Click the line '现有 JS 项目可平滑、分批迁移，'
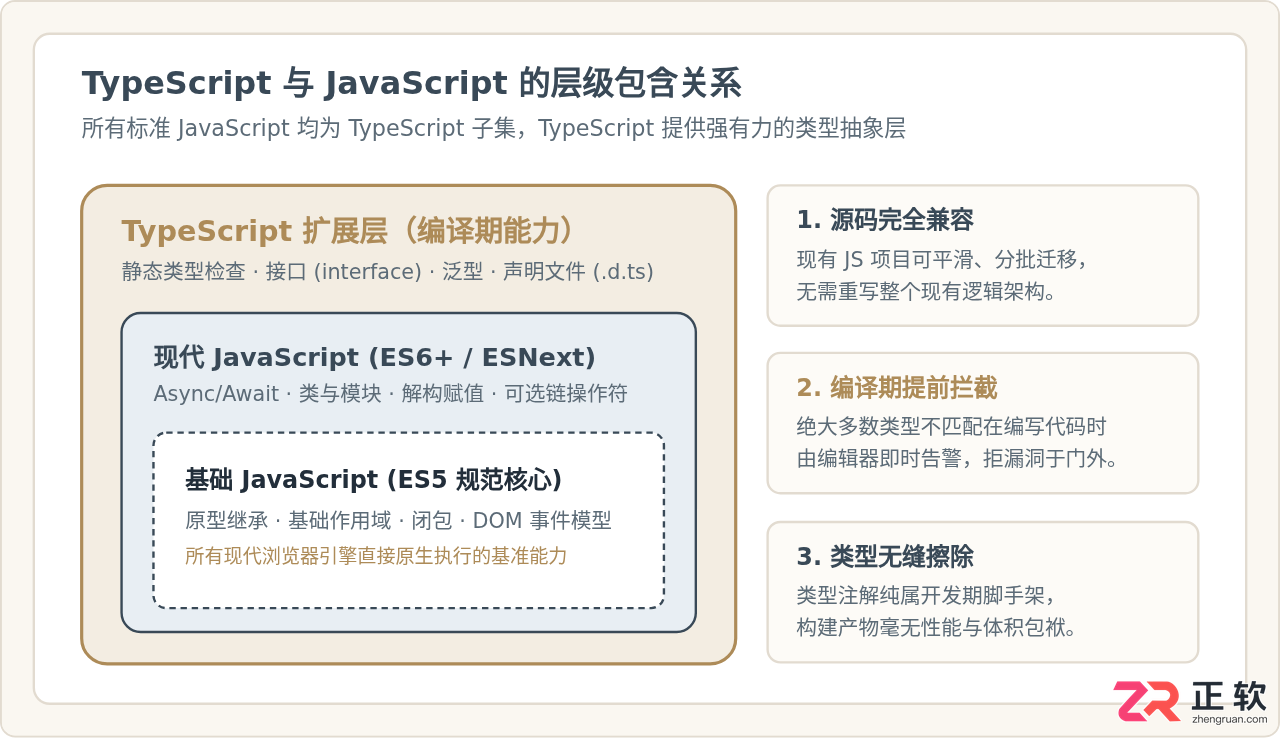This screenshot has width=1280, height=738. tap(942, 260)
